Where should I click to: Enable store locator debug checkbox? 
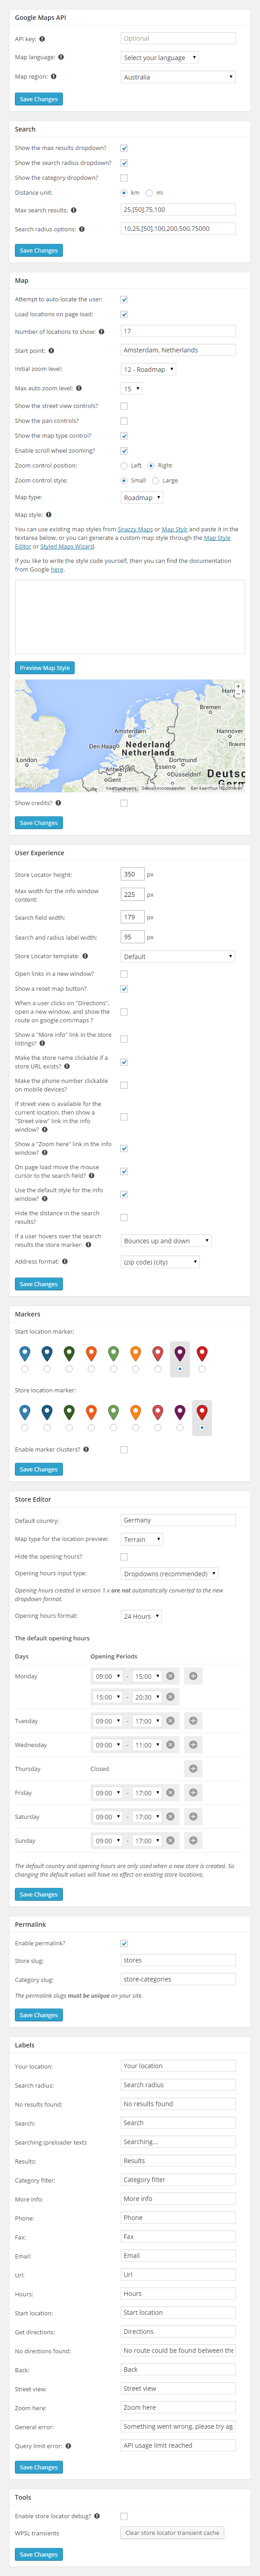124,2516
